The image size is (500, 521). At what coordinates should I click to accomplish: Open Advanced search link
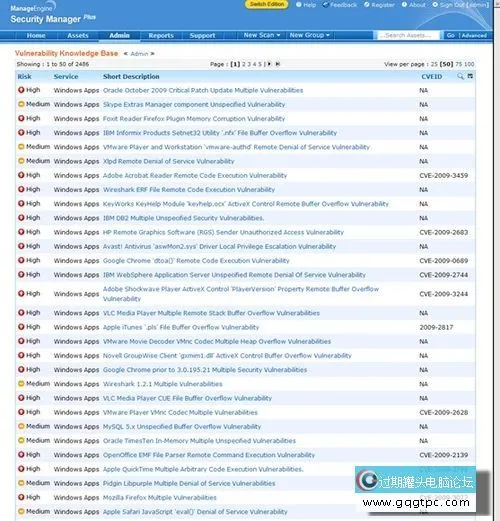point(474,35)
